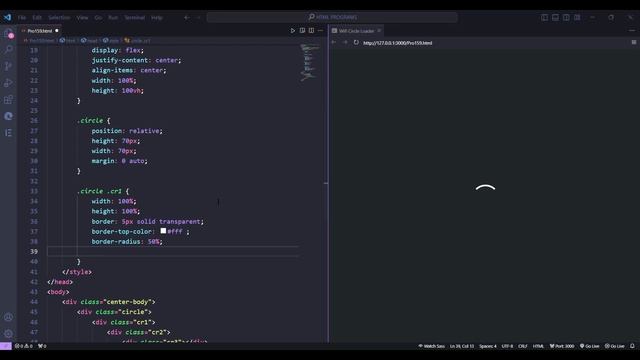Viewport: 640px width, 360px height.
Task: Place the cursor on empty line 39
Action: pyautogui.click(x=173, y=251)
